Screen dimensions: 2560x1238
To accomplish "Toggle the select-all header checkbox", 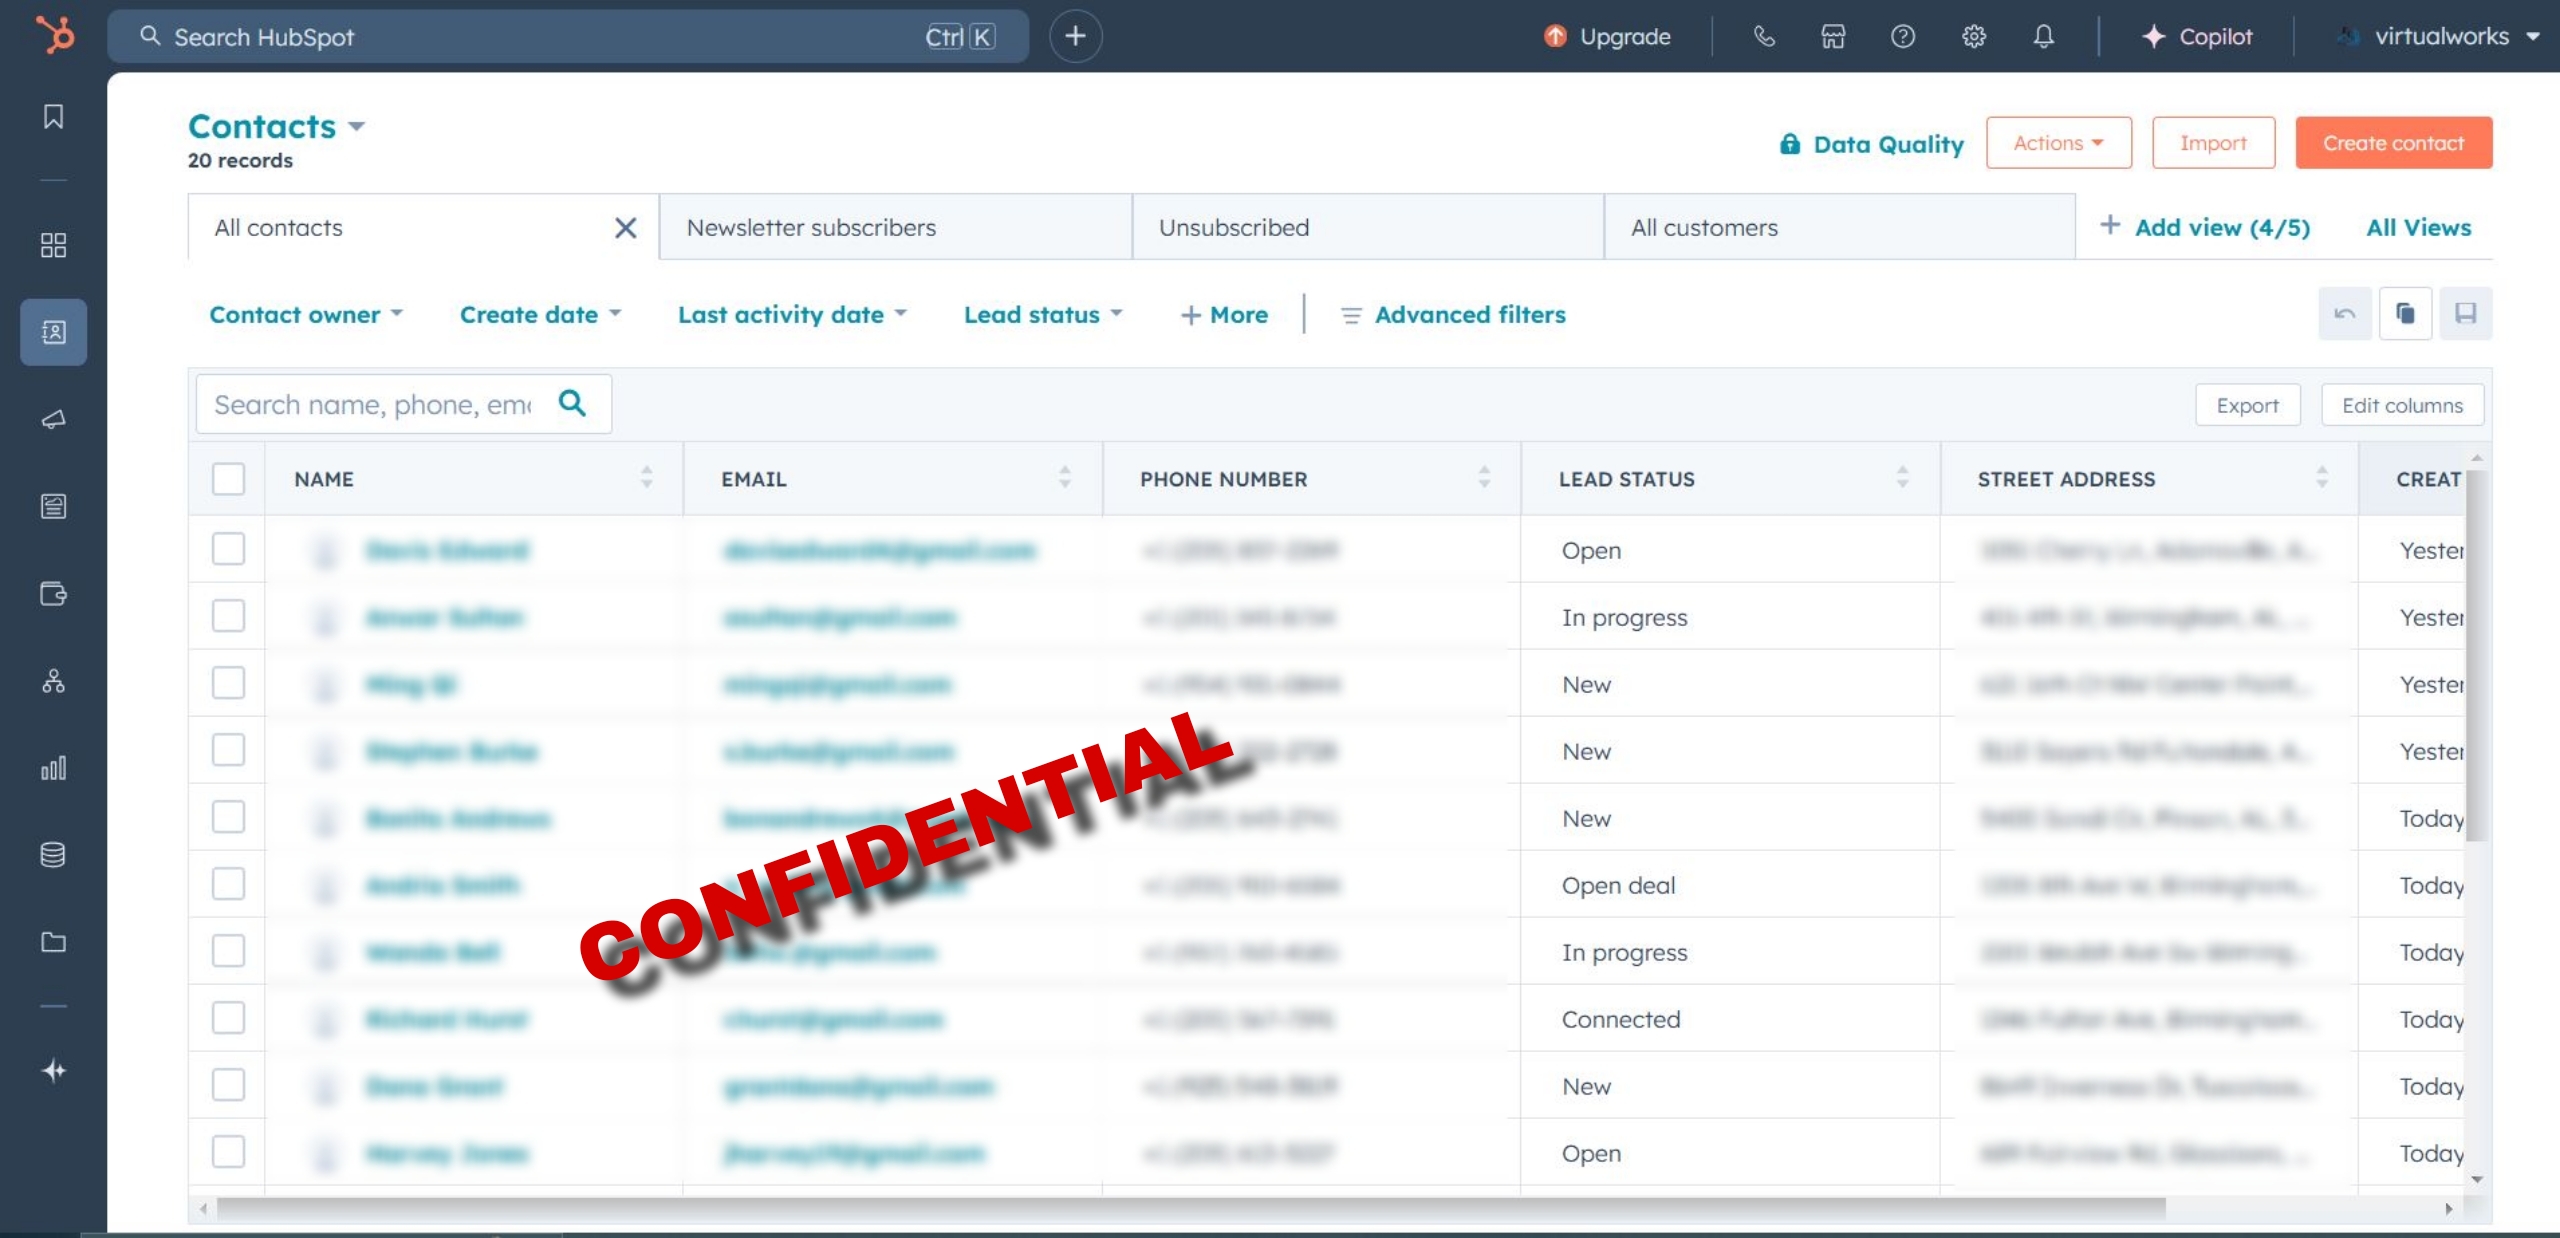I will coord(228,479).
